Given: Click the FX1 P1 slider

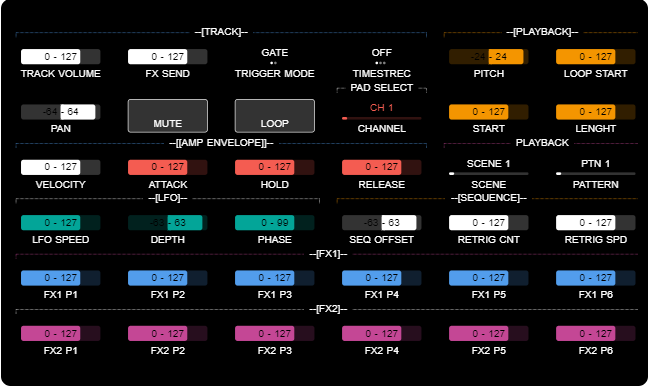Looking at the screenshot, I should point(60,278).
